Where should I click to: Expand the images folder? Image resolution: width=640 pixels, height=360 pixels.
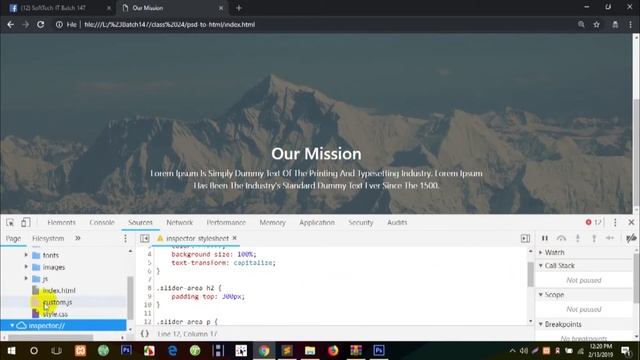tap(26, 267)
